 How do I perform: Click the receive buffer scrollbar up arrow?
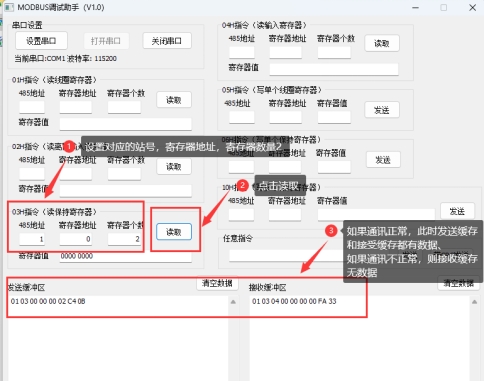pyautogui.click(x=475, y=302)
